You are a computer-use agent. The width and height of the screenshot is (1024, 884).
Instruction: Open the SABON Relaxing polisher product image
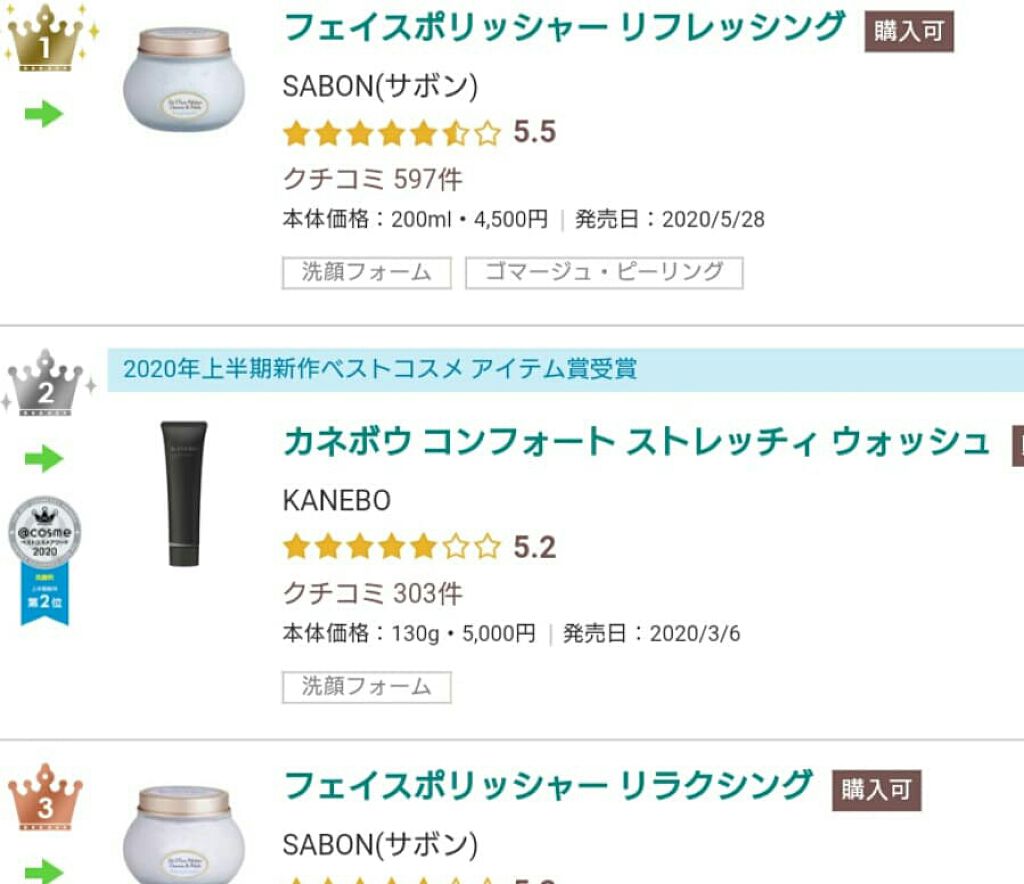(x=183, y=834)
